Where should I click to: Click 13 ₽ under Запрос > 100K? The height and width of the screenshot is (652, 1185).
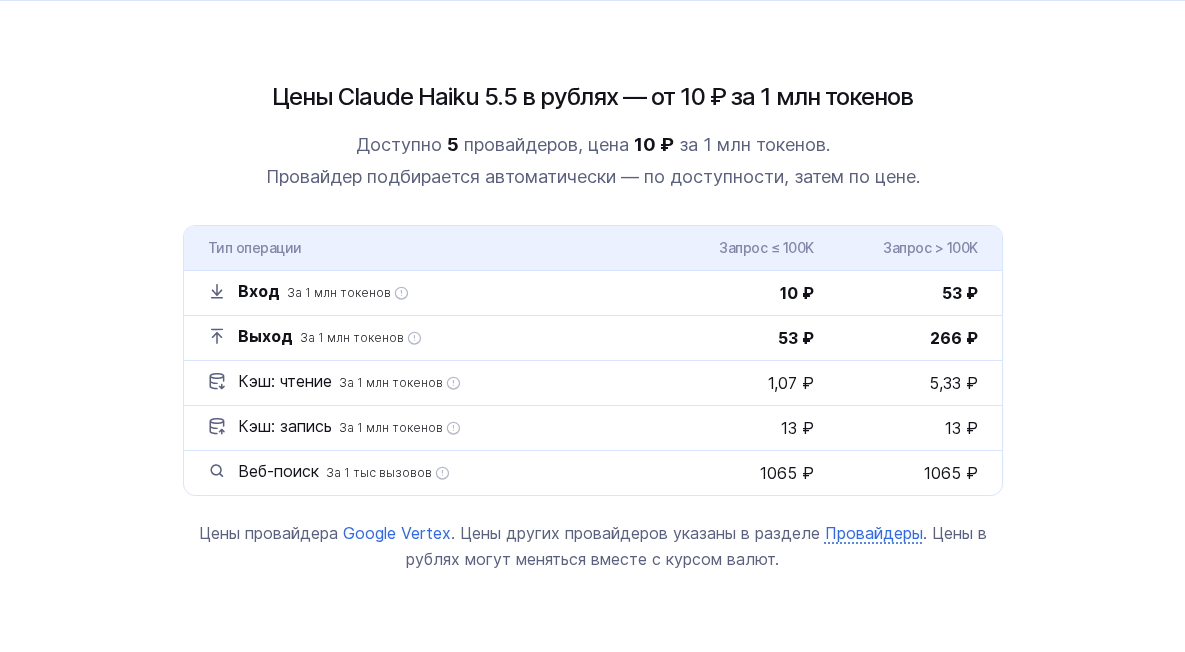click(961, 428)
